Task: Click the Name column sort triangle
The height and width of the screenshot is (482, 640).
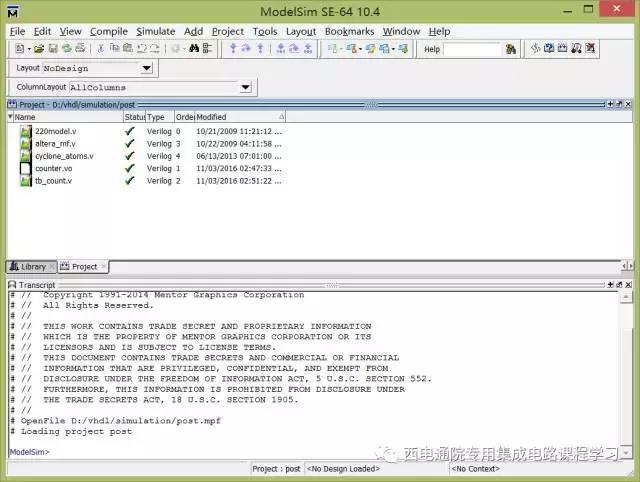Action: tap(10, 117)
